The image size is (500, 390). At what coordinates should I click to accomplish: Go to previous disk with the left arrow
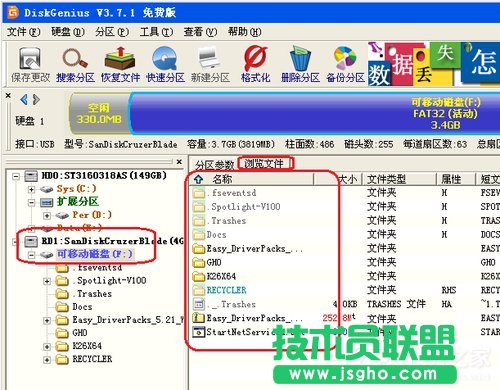[x=24, y=99]
